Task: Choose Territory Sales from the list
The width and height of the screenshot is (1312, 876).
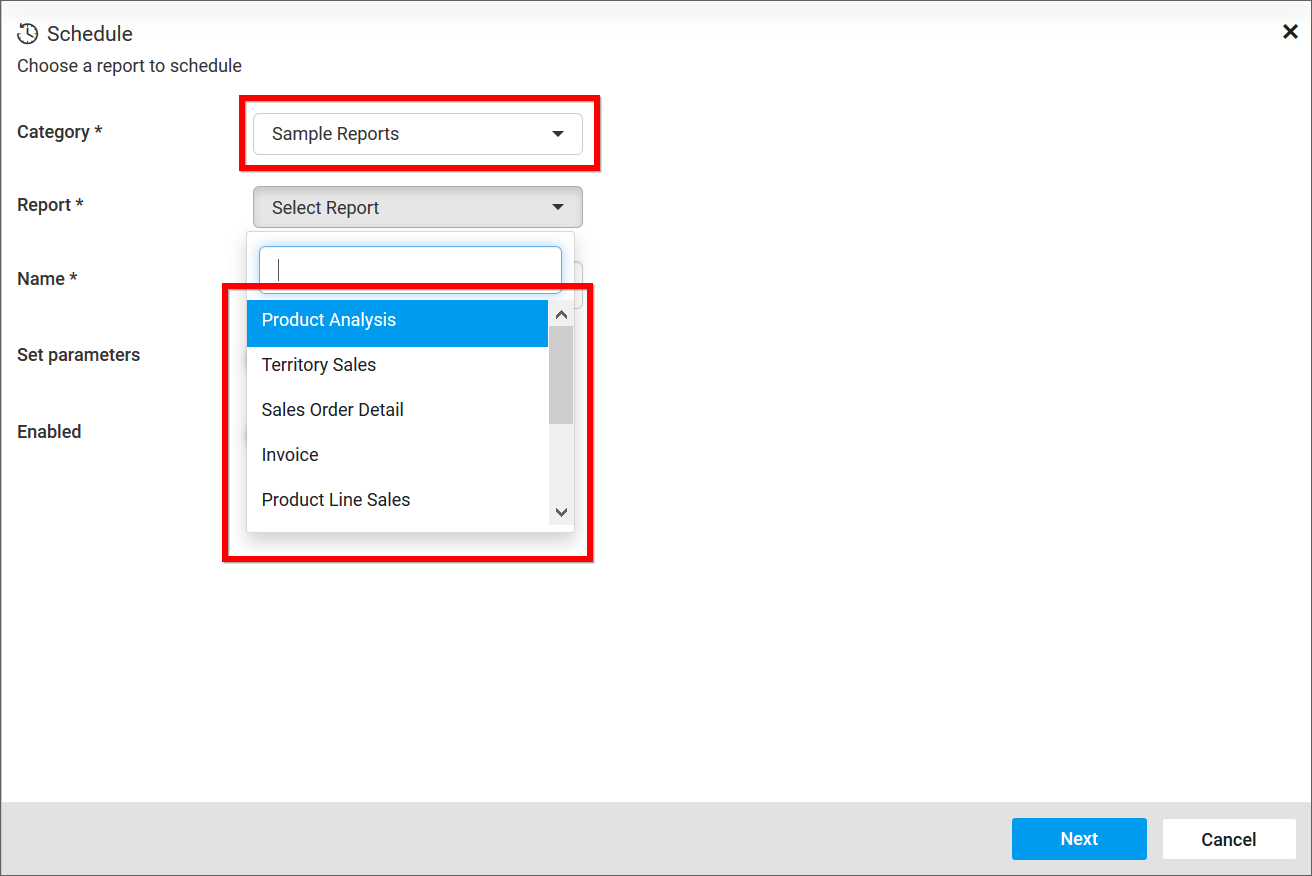Action: [397, 365]
